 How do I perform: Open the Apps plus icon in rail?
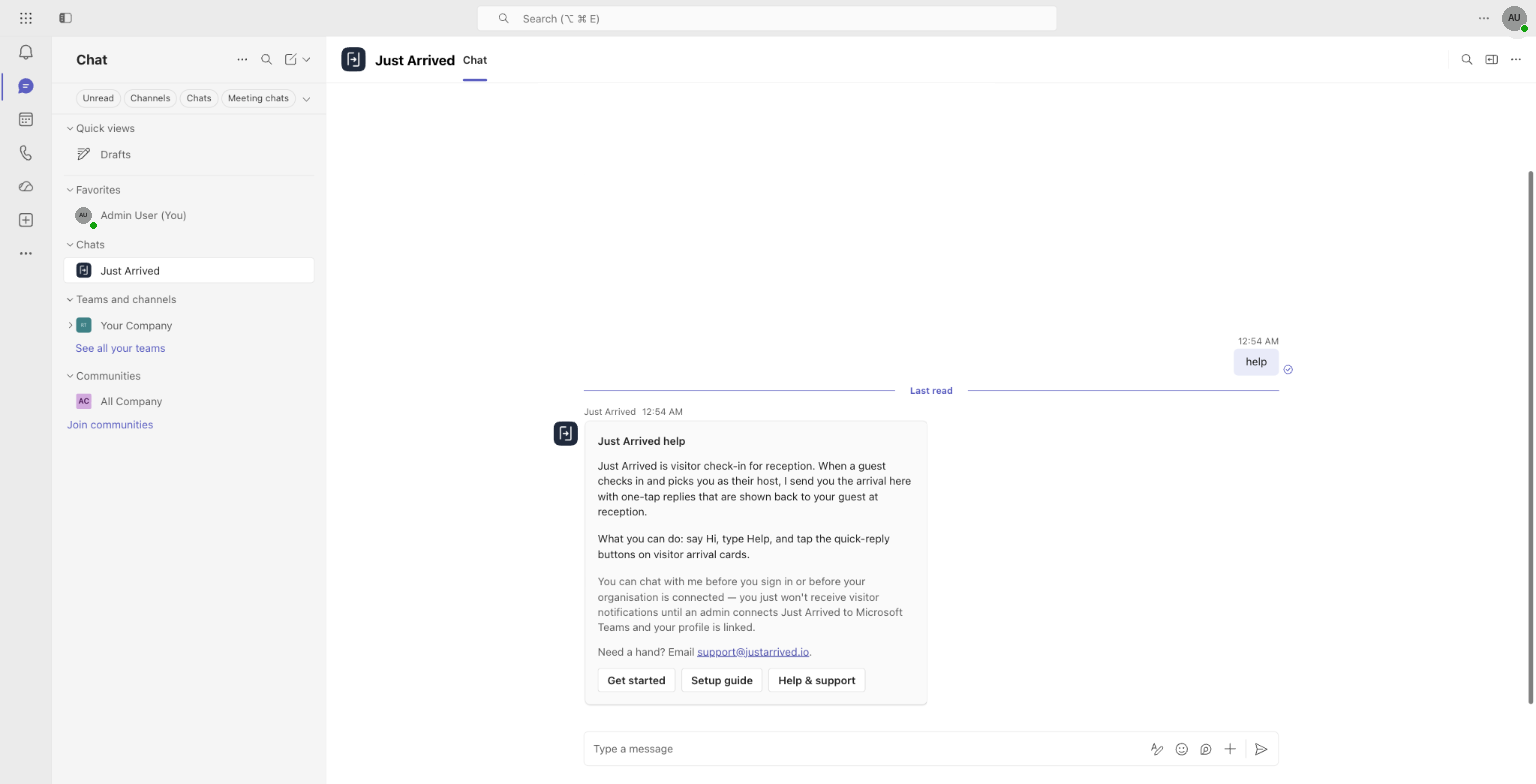point(26,220)
